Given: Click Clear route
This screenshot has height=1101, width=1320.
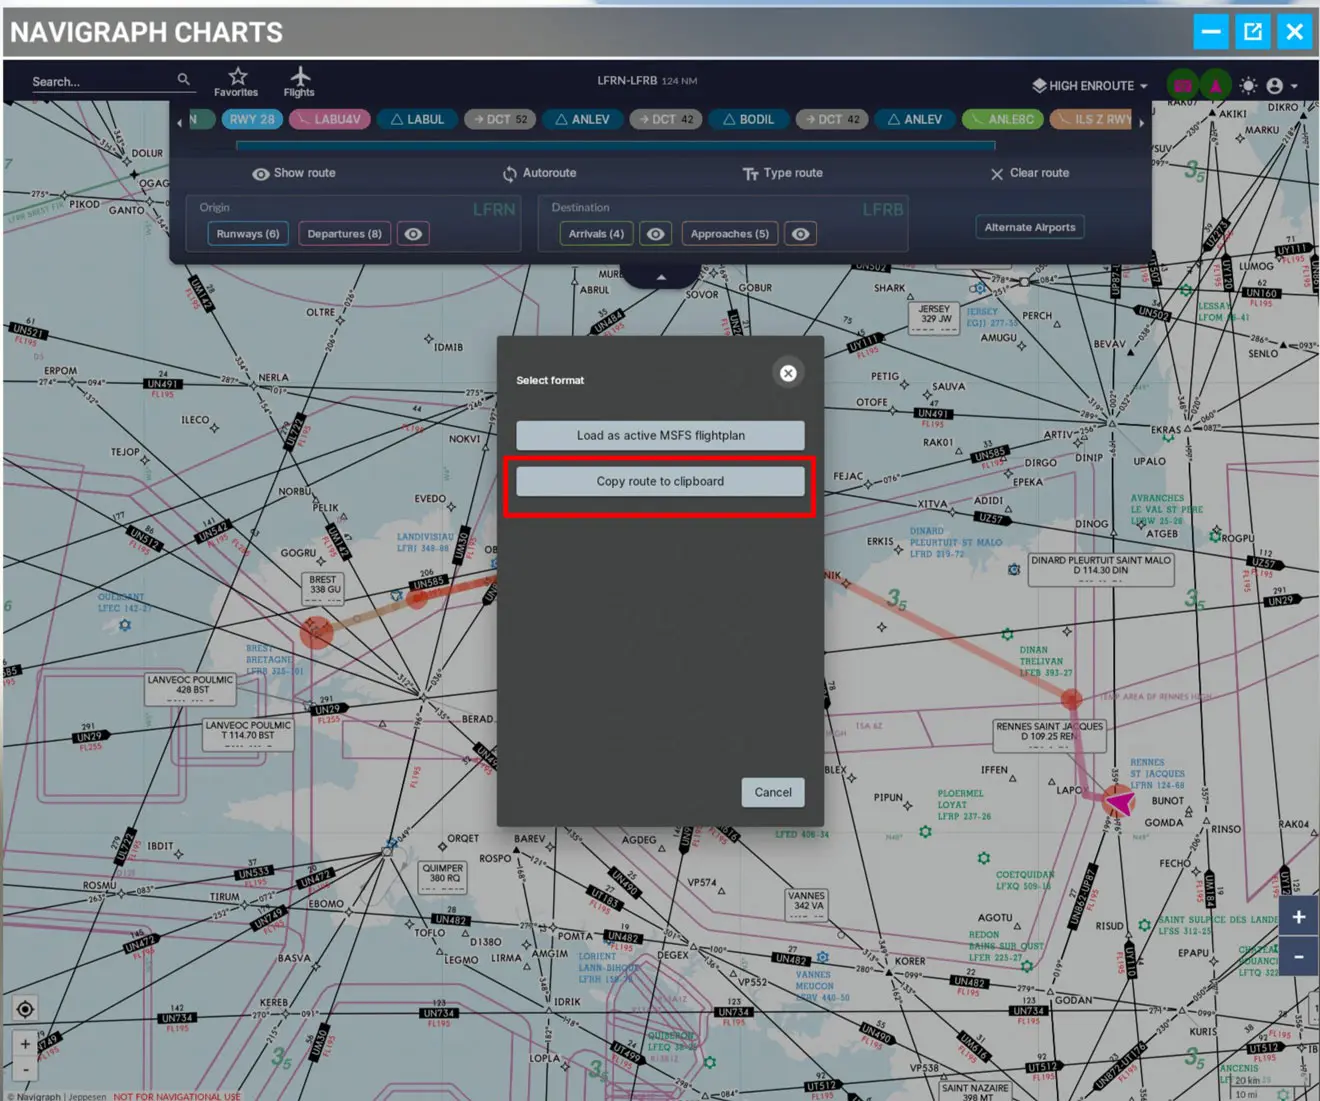Looking at the screenshot, I should 1029,173.
